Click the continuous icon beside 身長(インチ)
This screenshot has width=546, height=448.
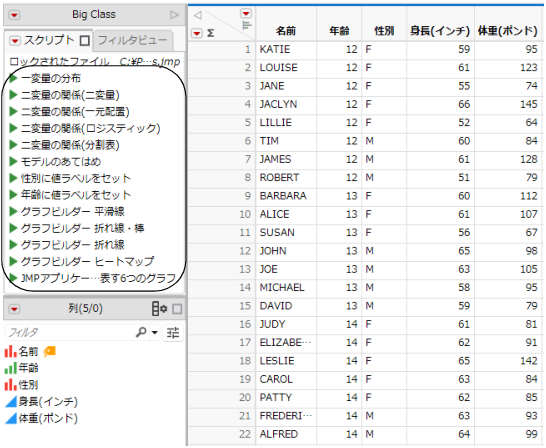point(10,402)
